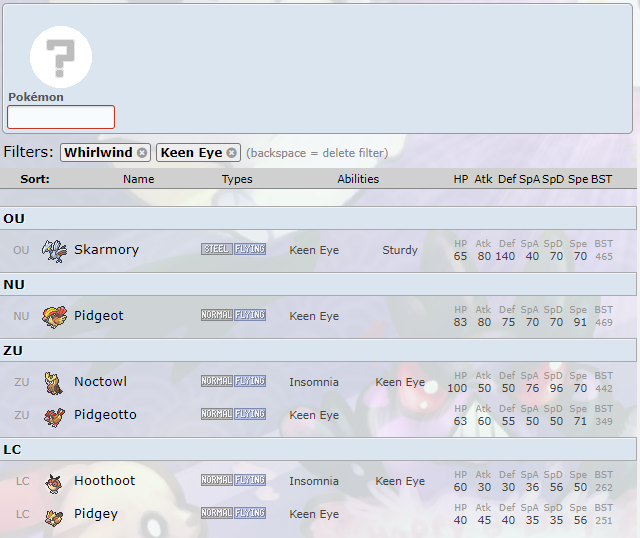This screenshot has height=538, width=640.
Task: Click Pidgeot's Normal type badge
Action: tap(217, 315)
